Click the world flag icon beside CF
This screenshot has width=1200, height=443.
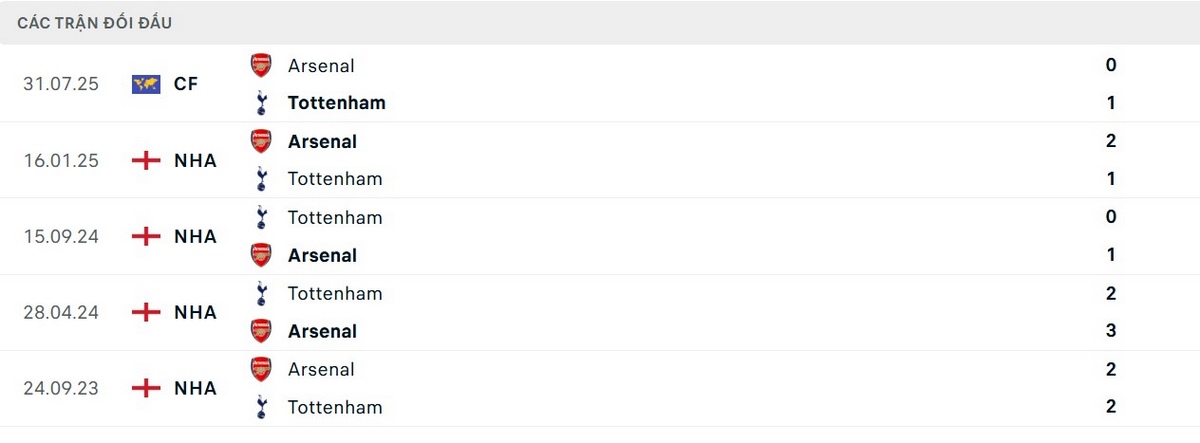click(146, 84)
